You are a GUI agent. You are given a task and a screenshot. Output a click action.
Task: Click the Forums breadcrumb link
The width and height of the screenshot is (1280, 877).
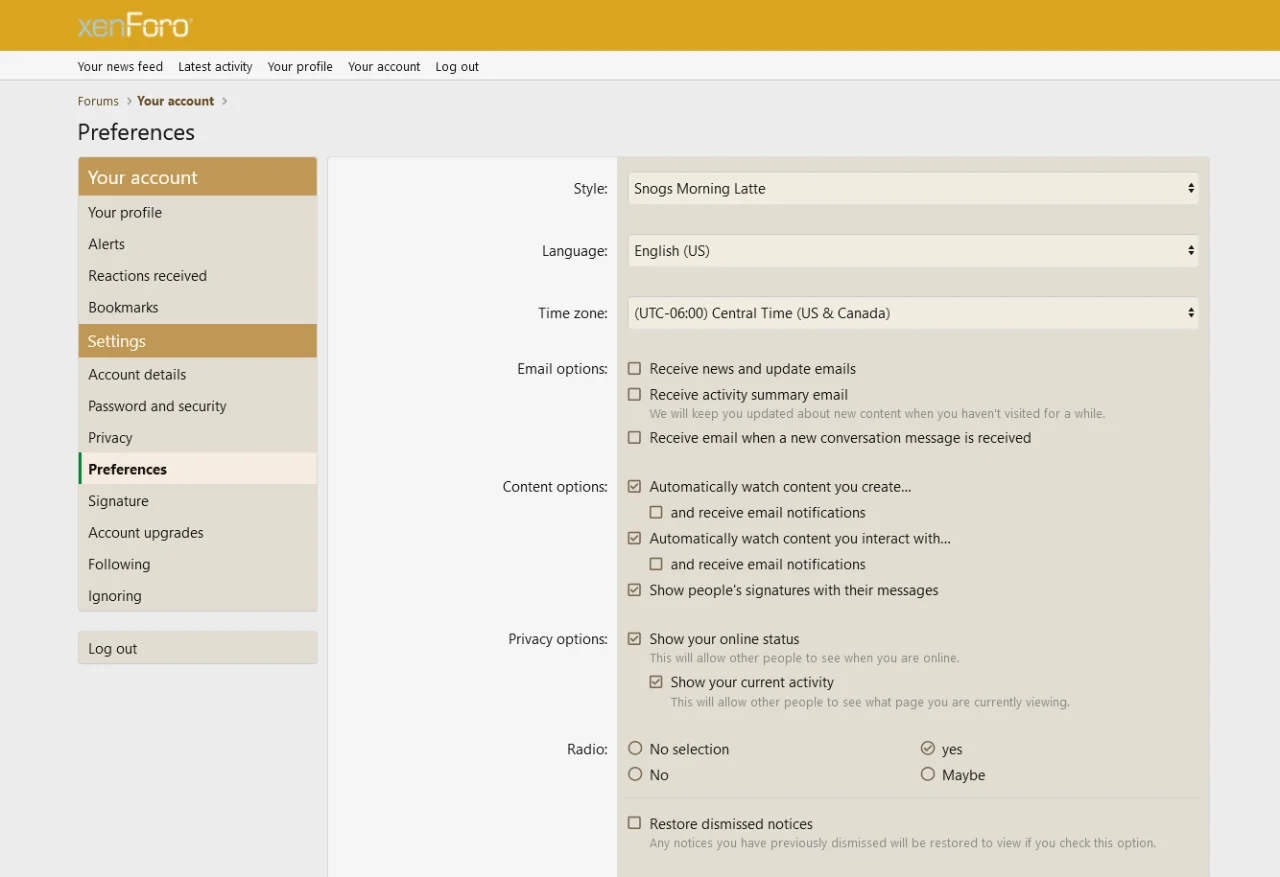[x=98, y=101]
